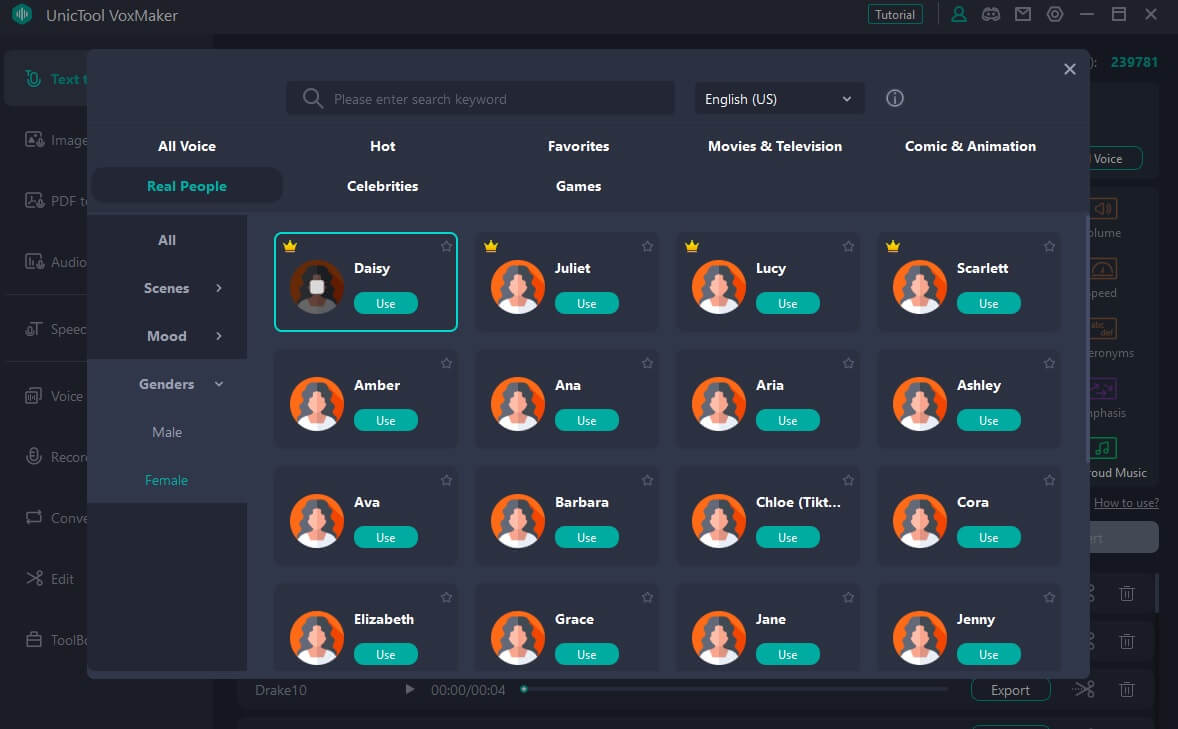Play the Drake10 audio clip

pyautogui.click(x=409, y=689)
